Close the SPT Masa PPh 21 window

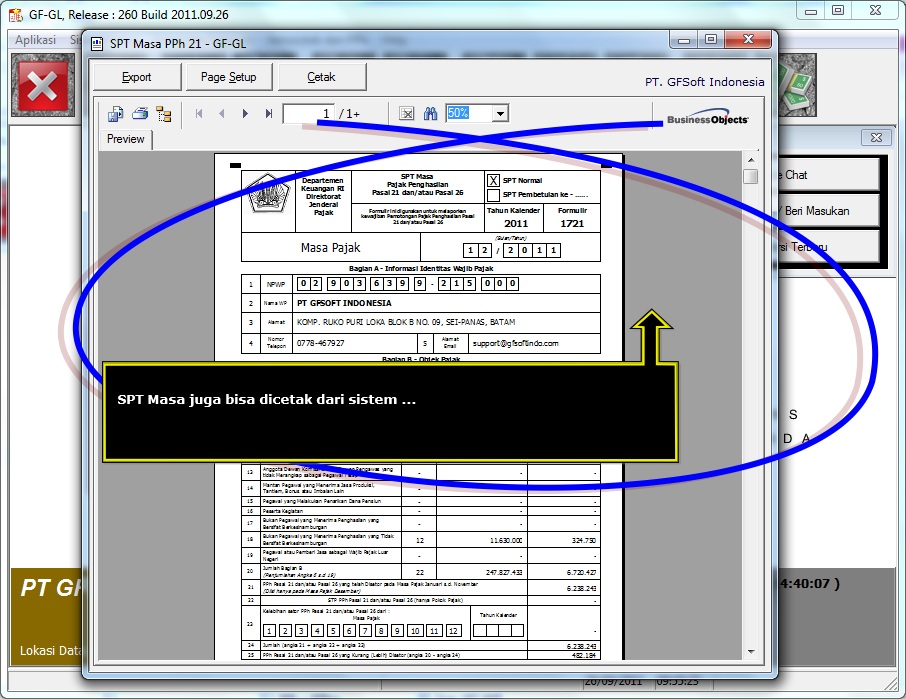pyautogui.click(x=748, y=39)
